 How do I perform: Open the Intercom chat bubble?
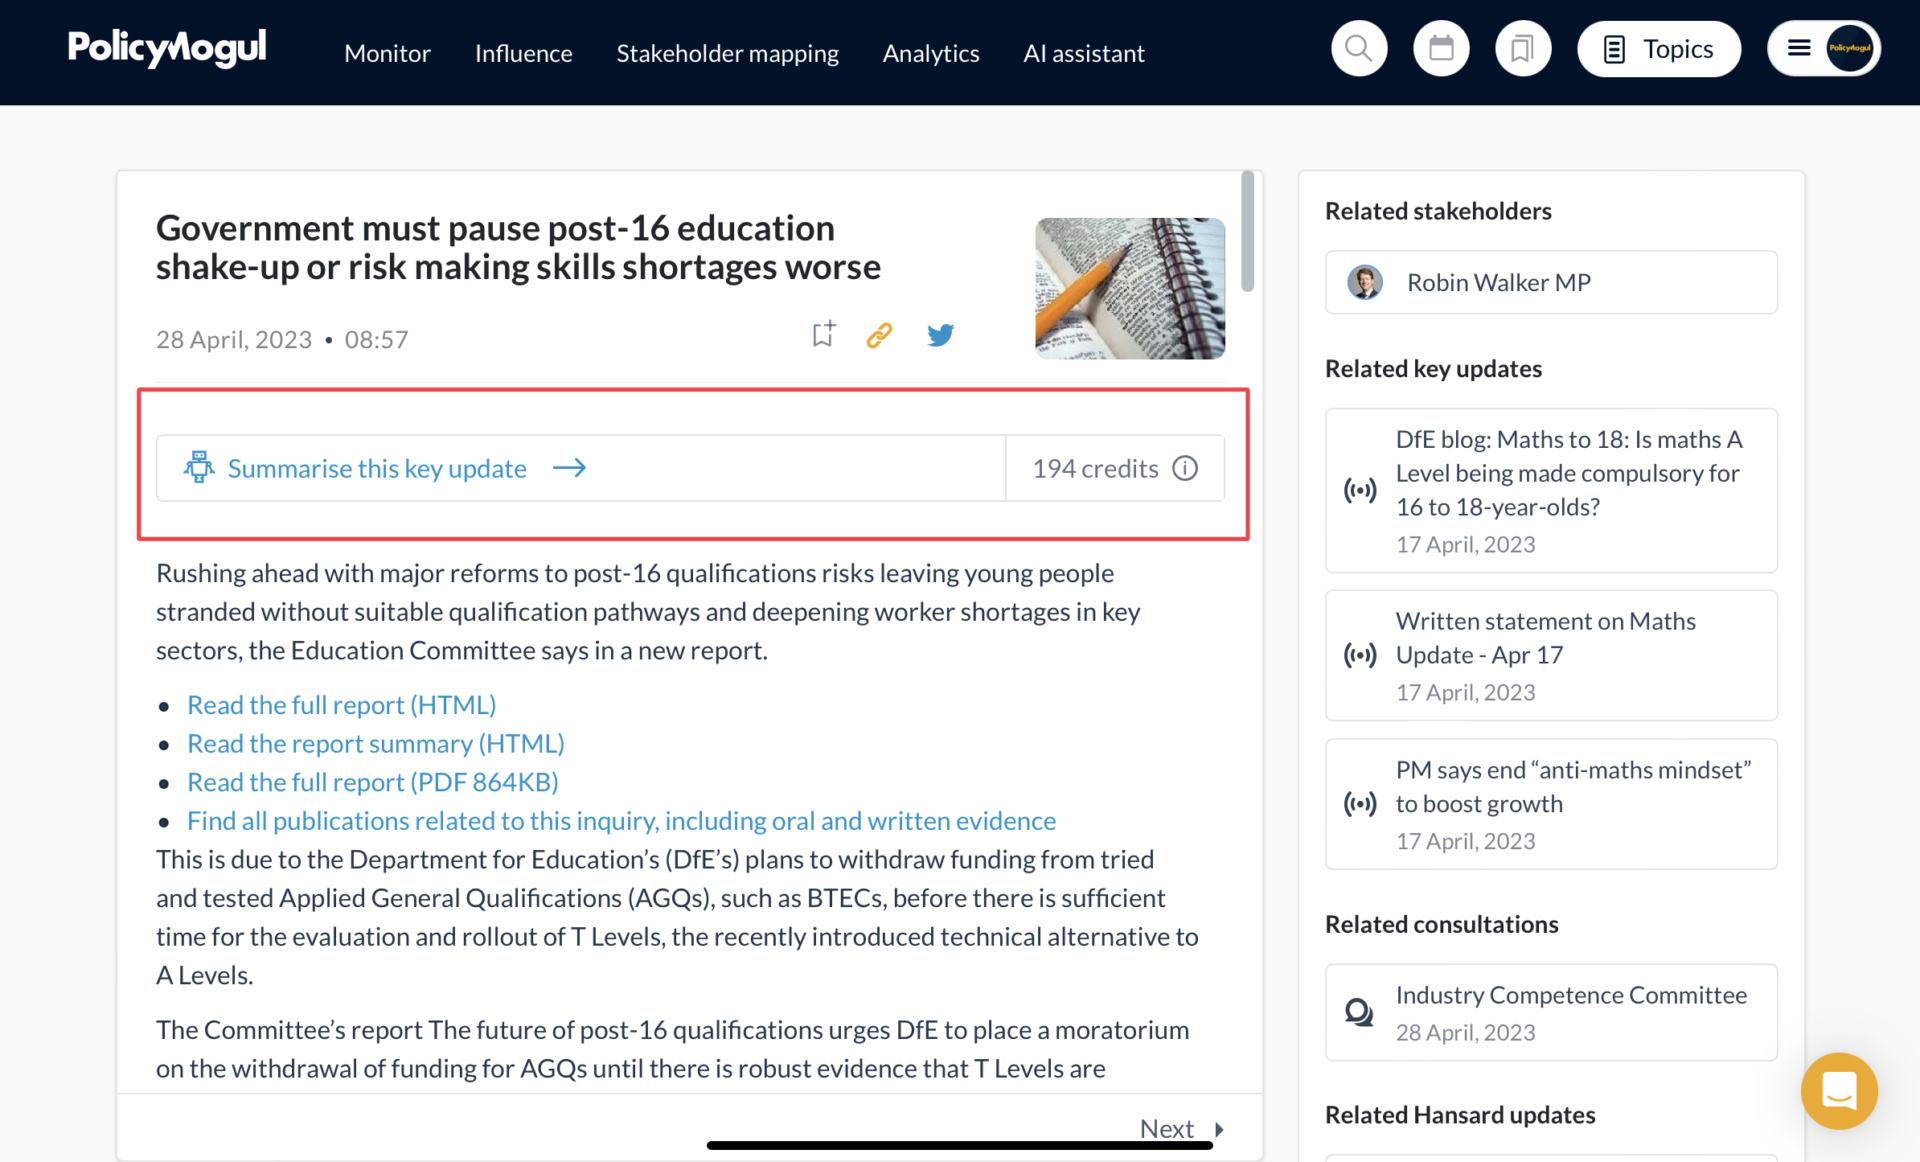(1839, 1091)
